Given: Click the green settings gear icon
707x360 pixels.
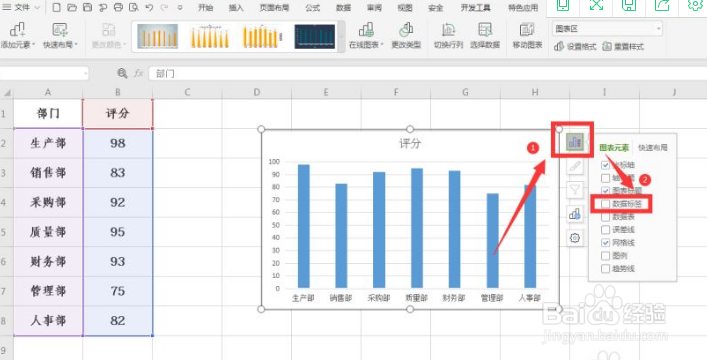Looking at the screenshot, I should (x=695, y=5).
